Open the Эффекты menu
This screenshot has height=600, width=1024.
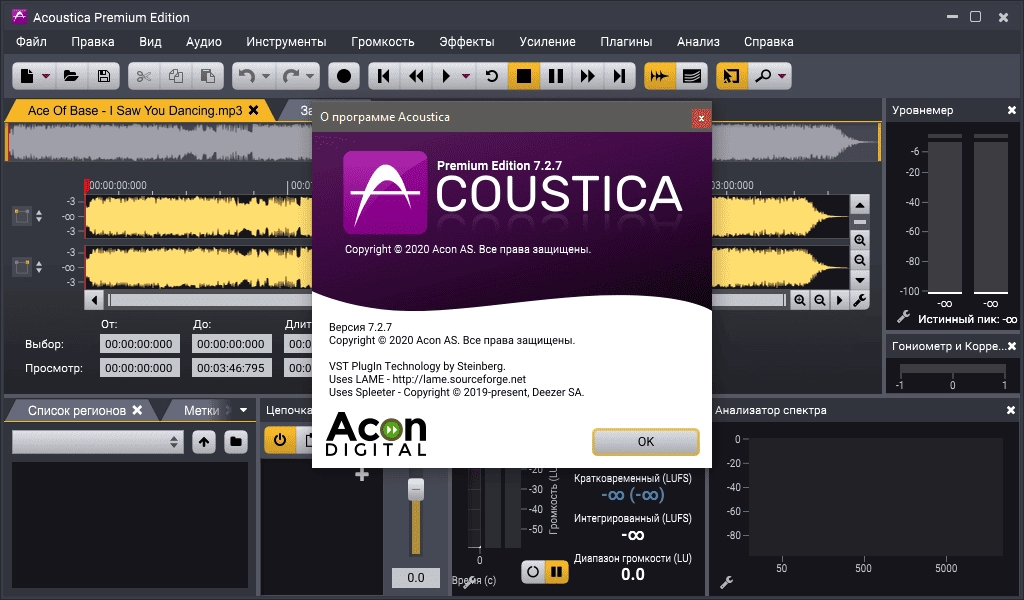coord(467,42)
